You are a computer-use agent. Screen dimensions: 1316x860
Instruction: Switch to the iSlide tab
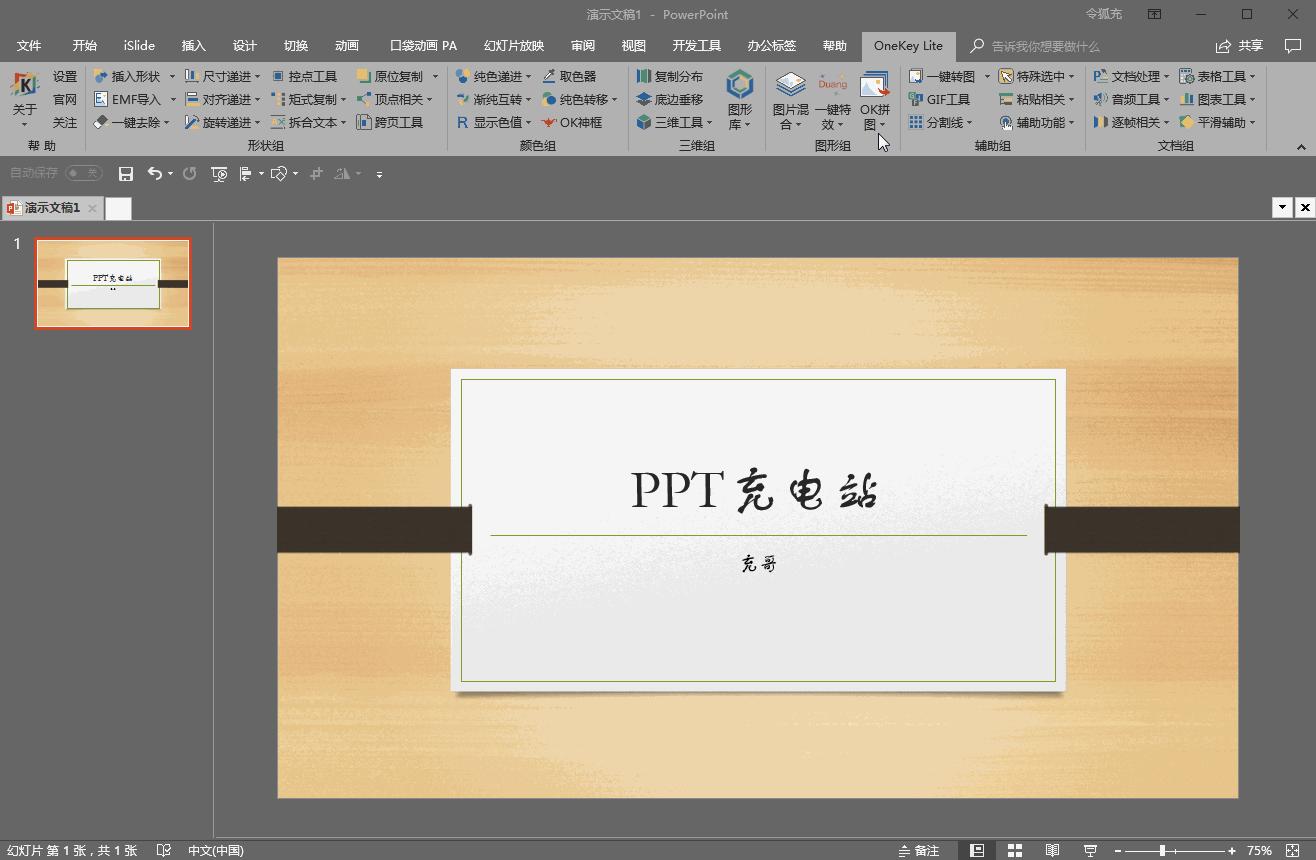[x=139, y=46]
